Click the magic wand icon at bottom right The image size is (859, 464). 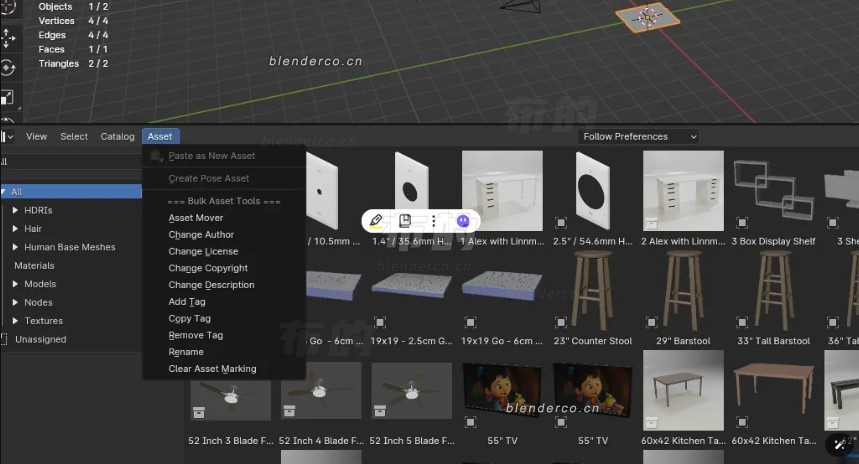[840, 444]
